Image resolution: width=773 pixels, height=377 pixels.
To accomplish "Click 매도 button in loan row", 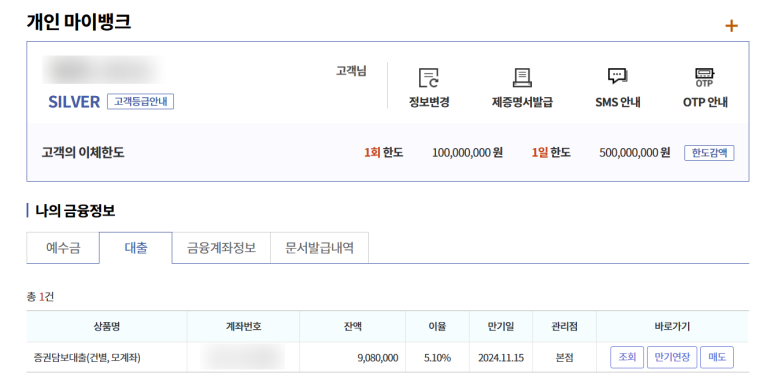I will (x=717, y=357).
